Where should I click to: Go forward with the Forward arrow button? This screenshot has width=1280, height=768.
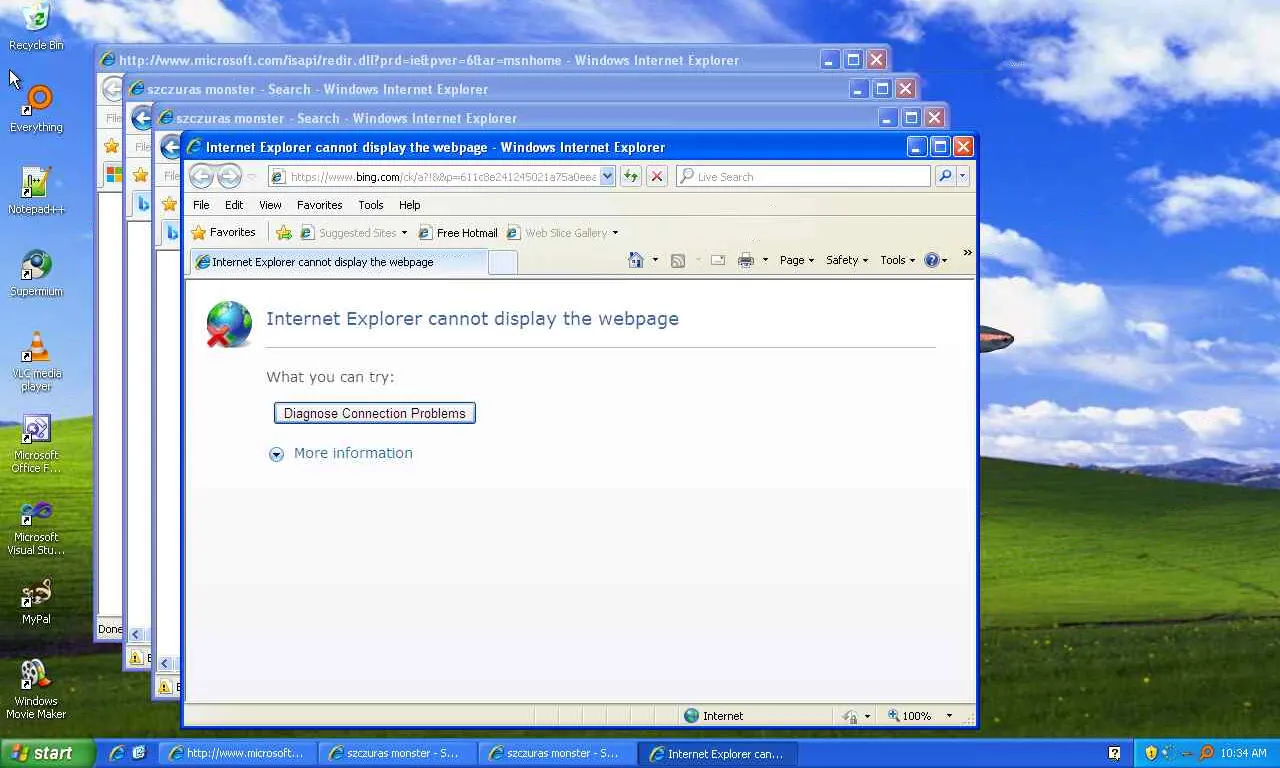[229, 177]
